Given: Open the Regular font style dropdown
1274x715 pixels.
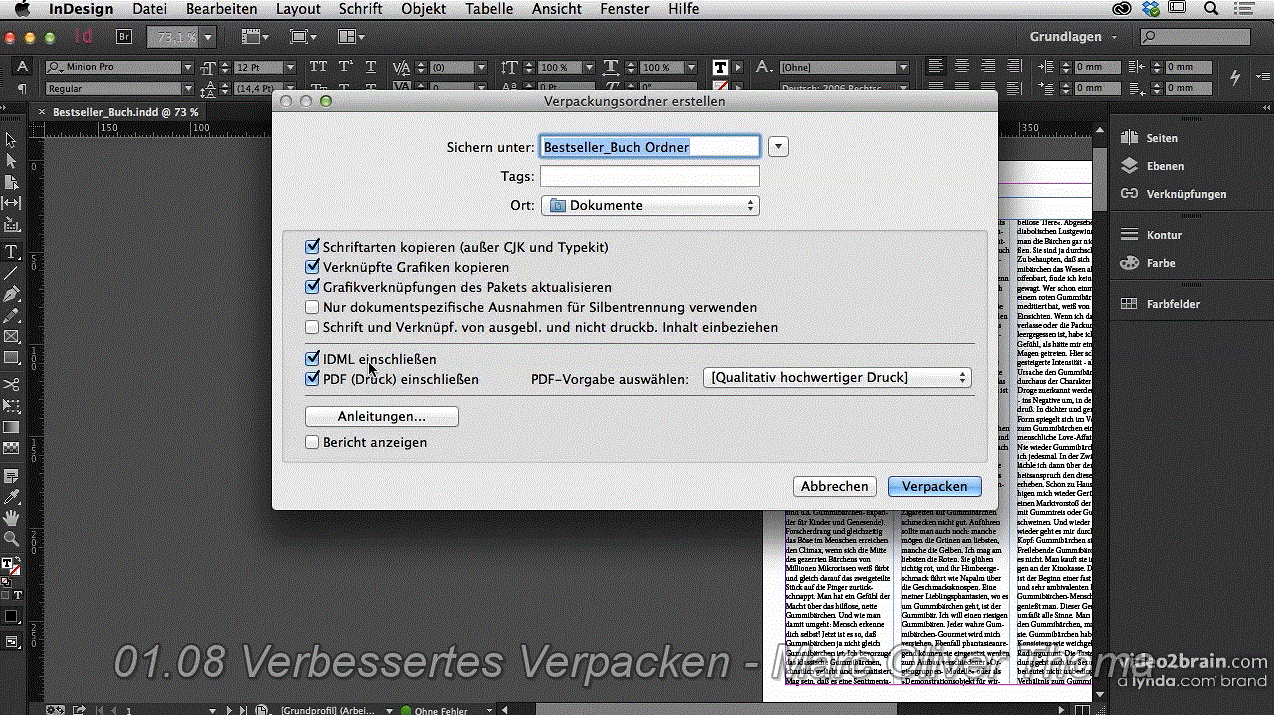Looking at the screenshot, I should (187, 89).
